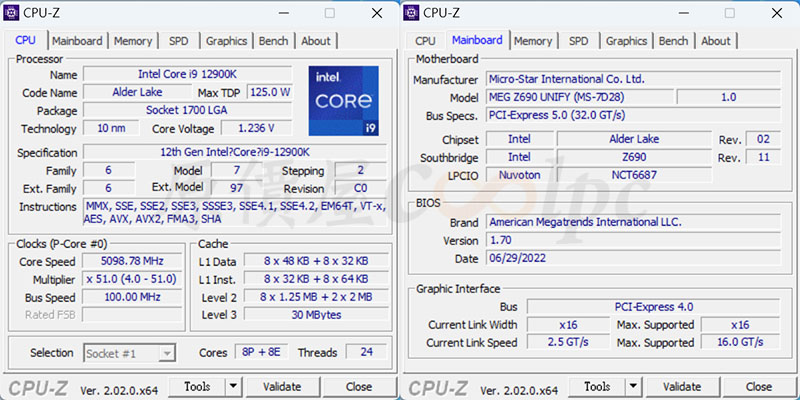The height and width of the screenshot is (400, 800).
Task: Click Manufacturer value Micro-Star International
Action: (x=633, y=79)
